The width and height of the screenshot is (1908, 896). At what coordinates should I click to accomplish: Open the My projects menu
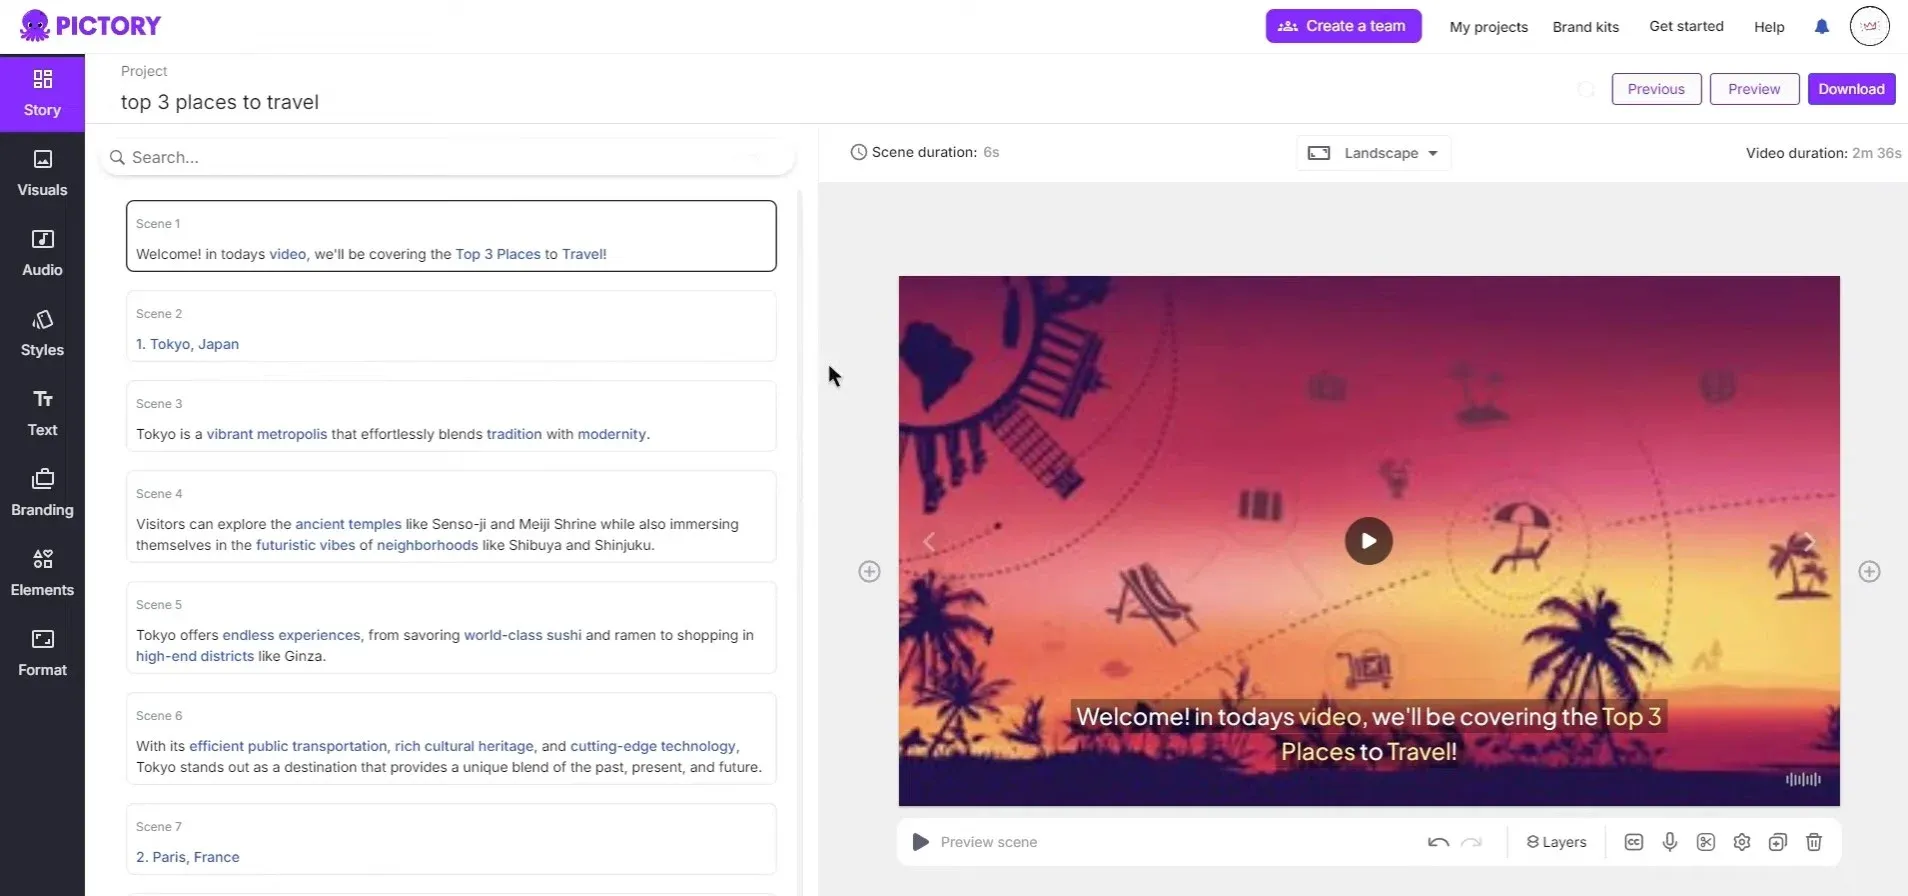(1488, 27)
